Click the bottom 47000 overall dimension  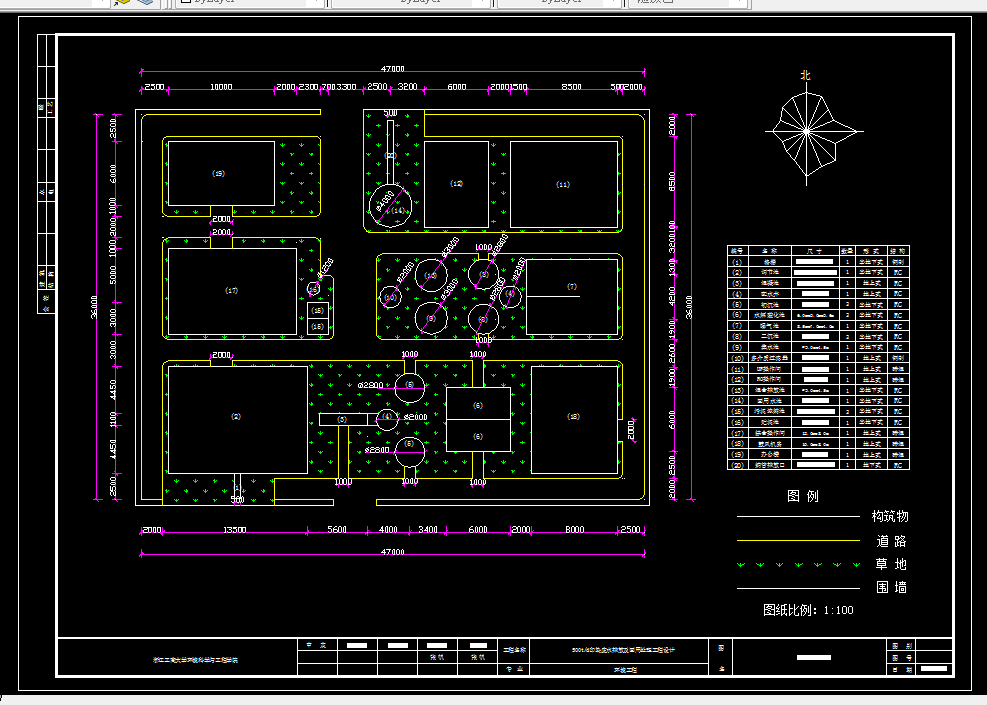click(x=392, y=552)
